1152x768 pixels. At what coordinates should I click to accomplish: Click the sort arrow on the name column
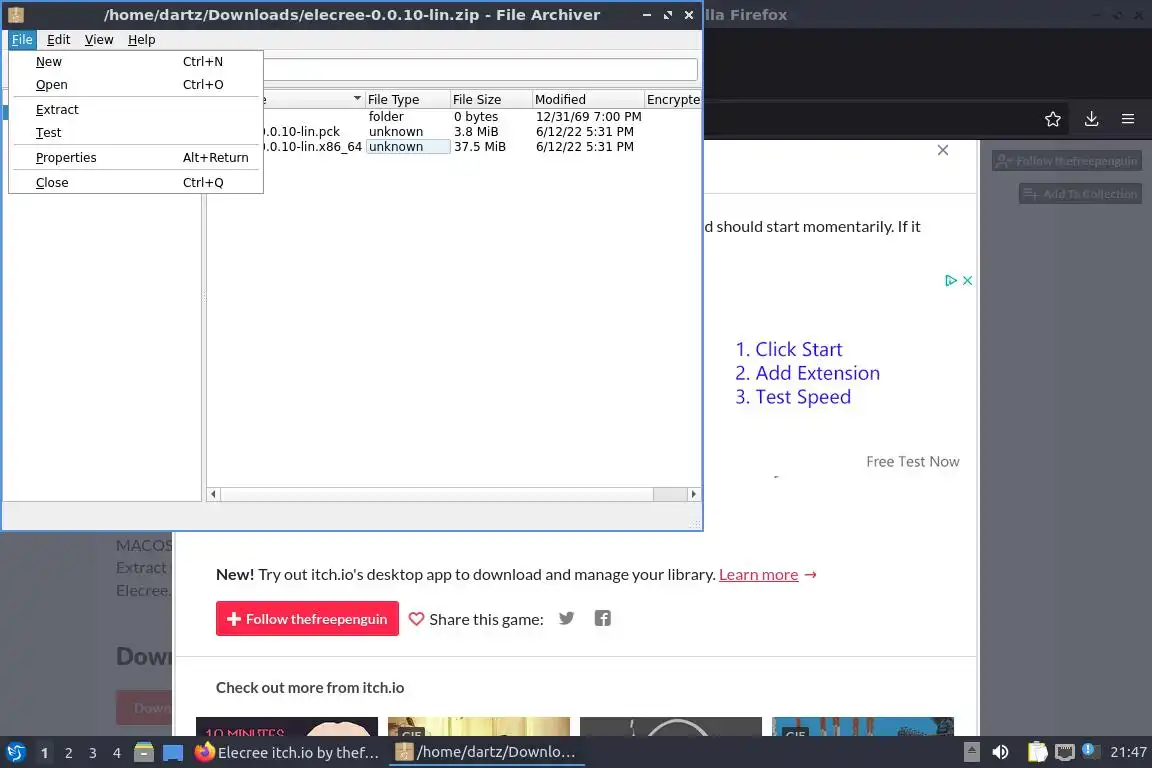pos(357,98)
